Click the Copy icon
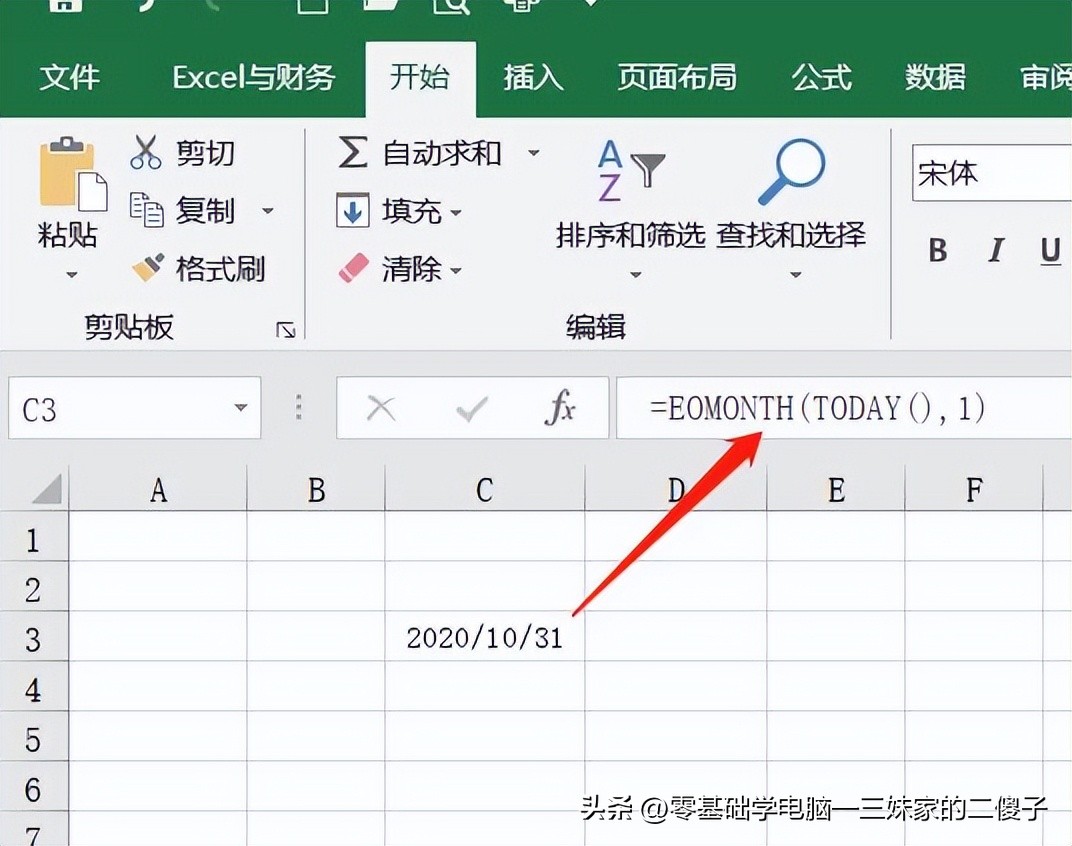 point(147,210)
